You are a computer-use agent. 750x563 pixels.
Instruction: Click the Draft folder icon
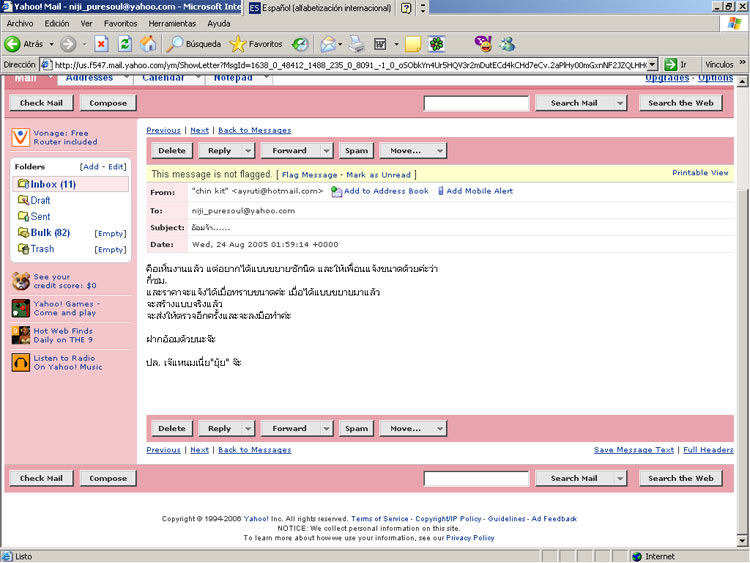point(23,200)
